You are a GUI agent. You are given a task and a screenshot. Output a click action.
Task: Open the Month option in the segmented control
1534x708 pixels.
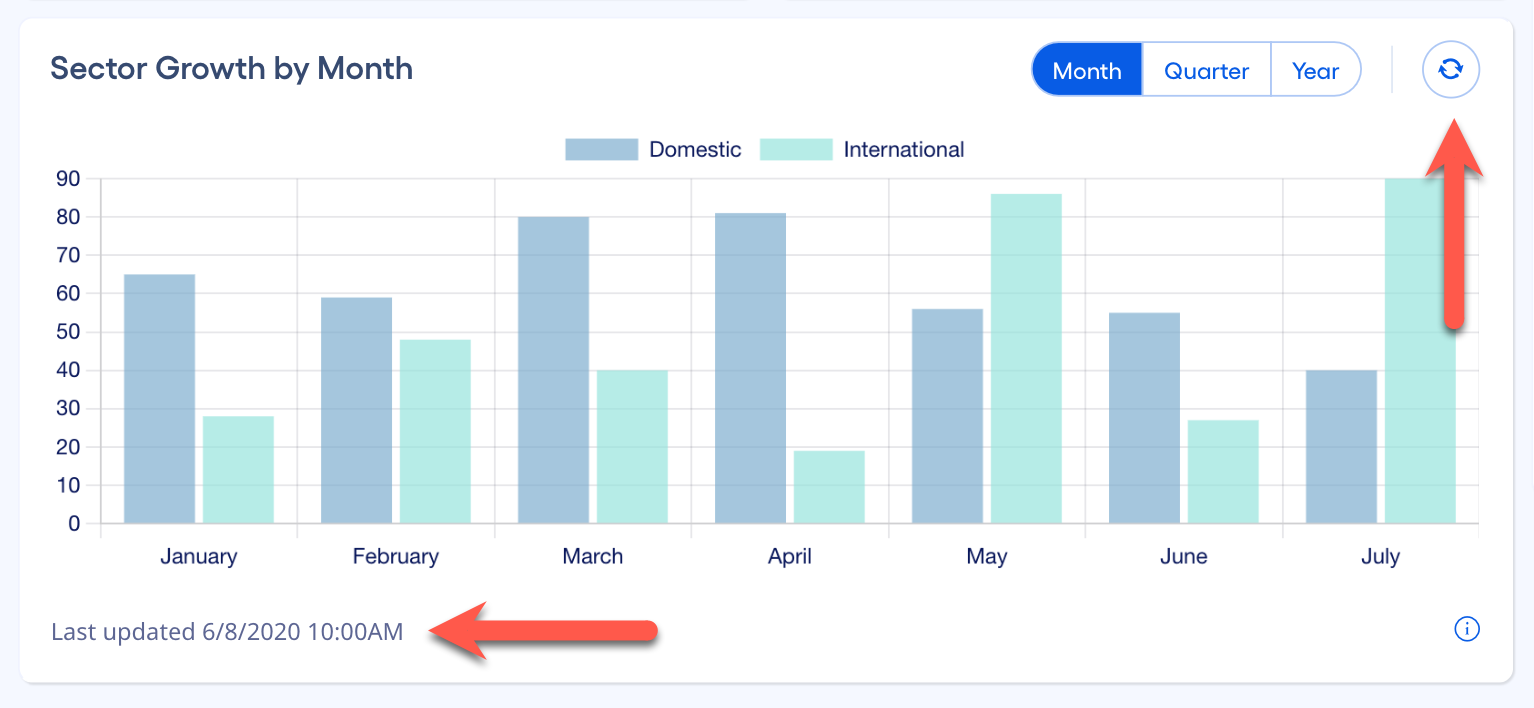coord(1087,70)
